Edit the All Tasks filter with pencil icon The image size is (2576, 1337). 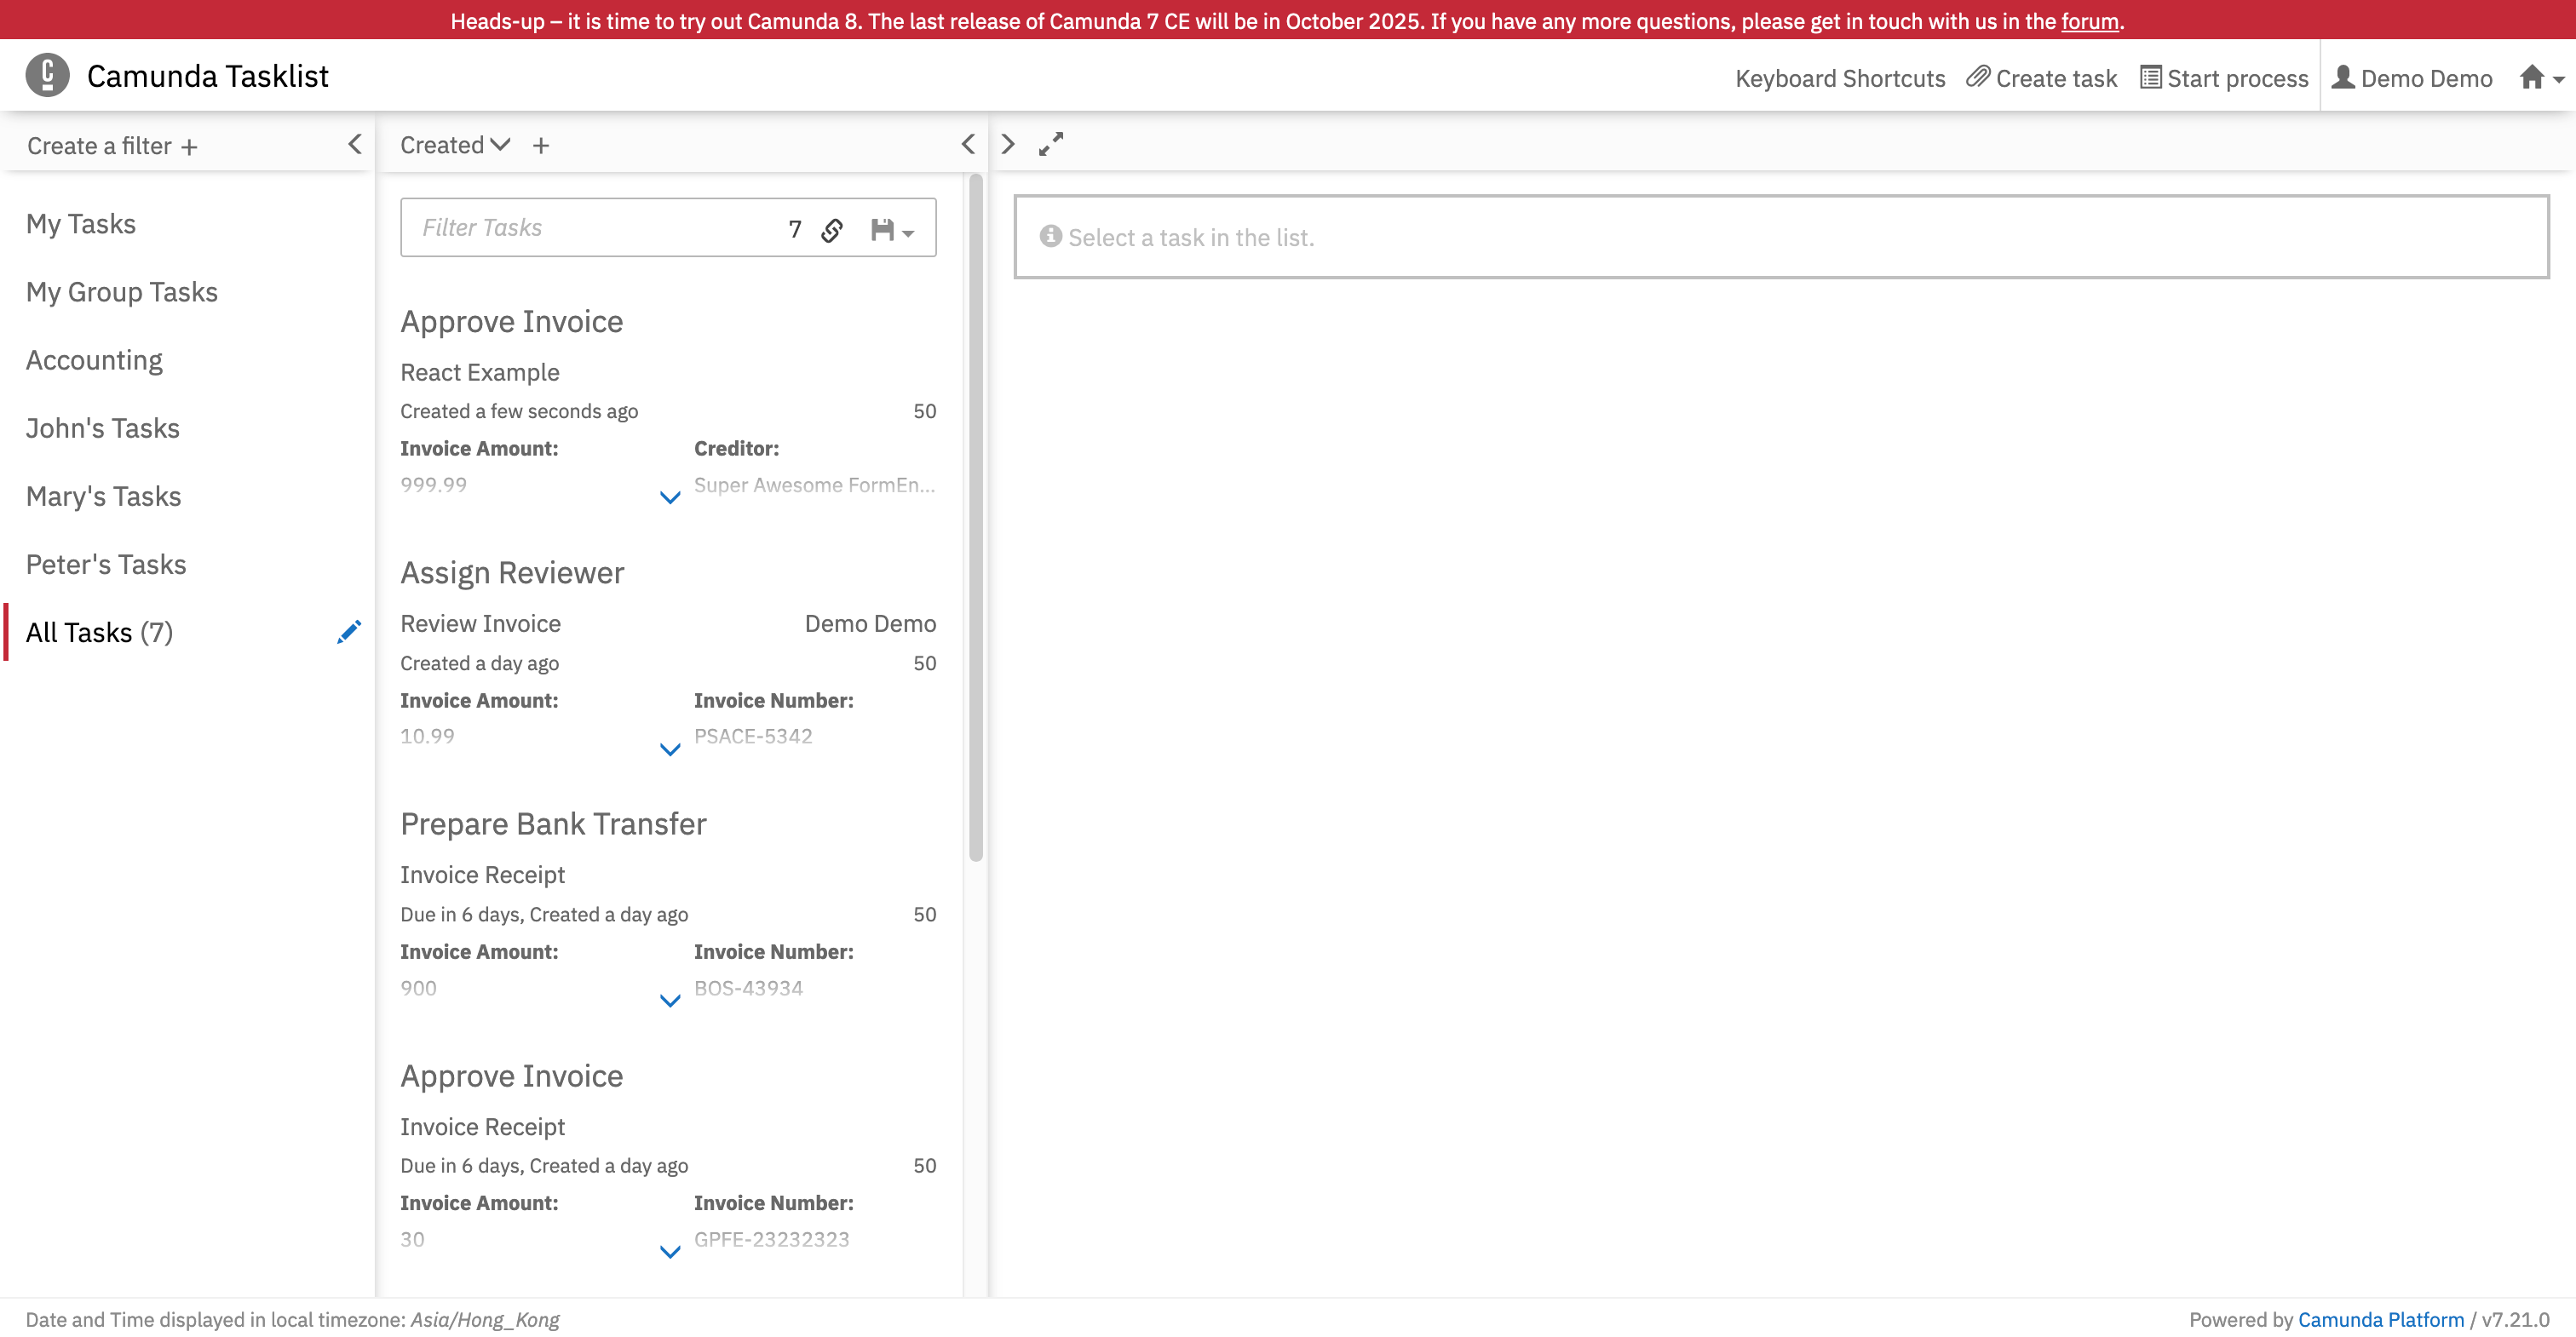[x=348, y=631]
